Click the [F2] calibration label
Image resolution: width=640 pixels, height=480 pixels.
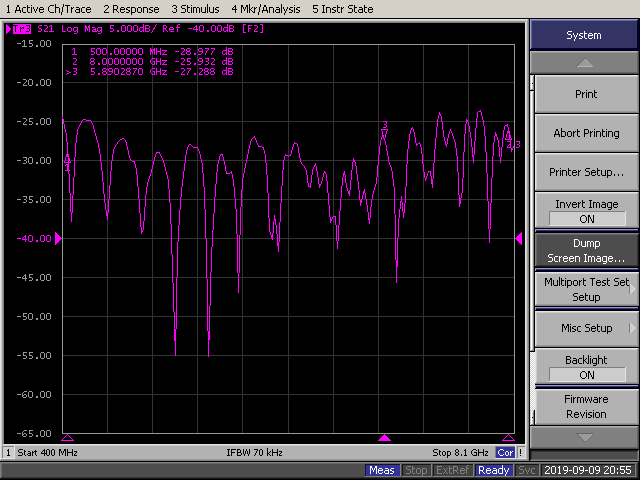point(253,29)
